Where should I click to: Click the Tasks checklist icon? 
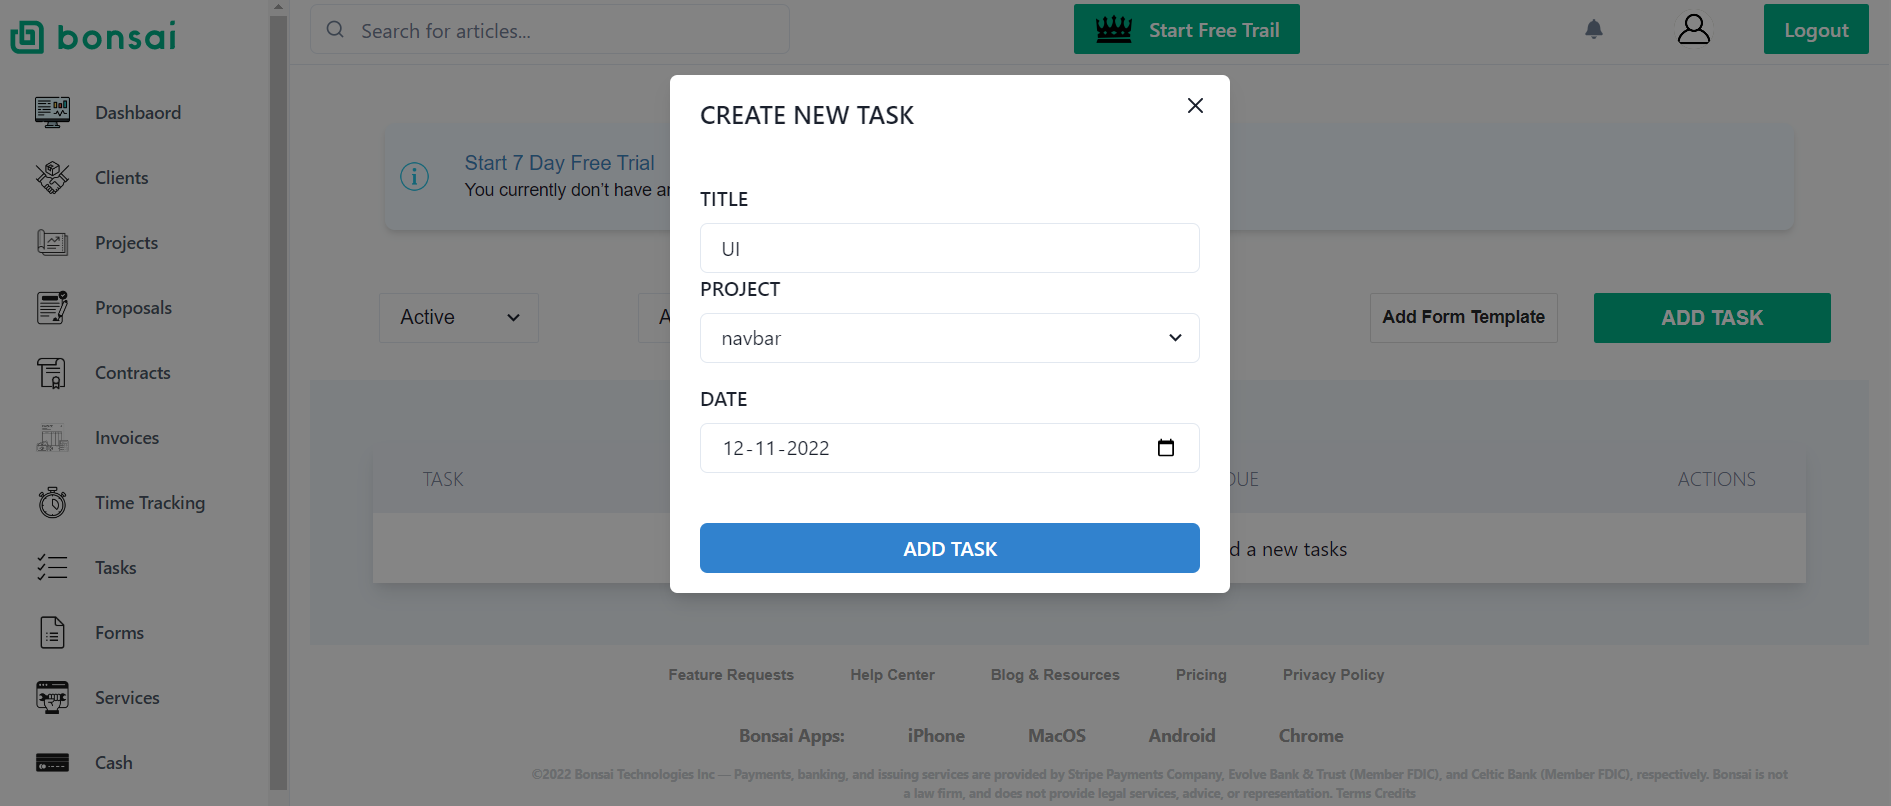pyautogui.click(x=52, y=567)
